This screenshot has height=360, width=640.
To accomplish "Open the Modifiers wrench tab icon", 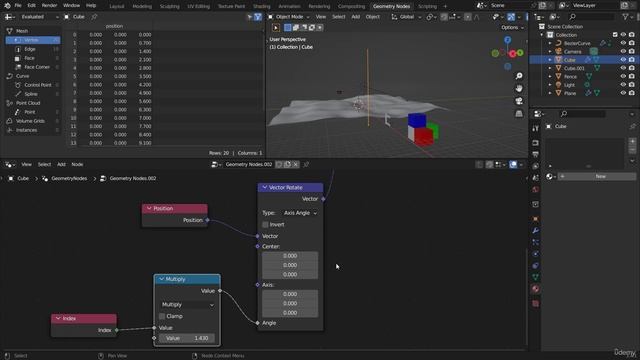I will tap(536, 231).
